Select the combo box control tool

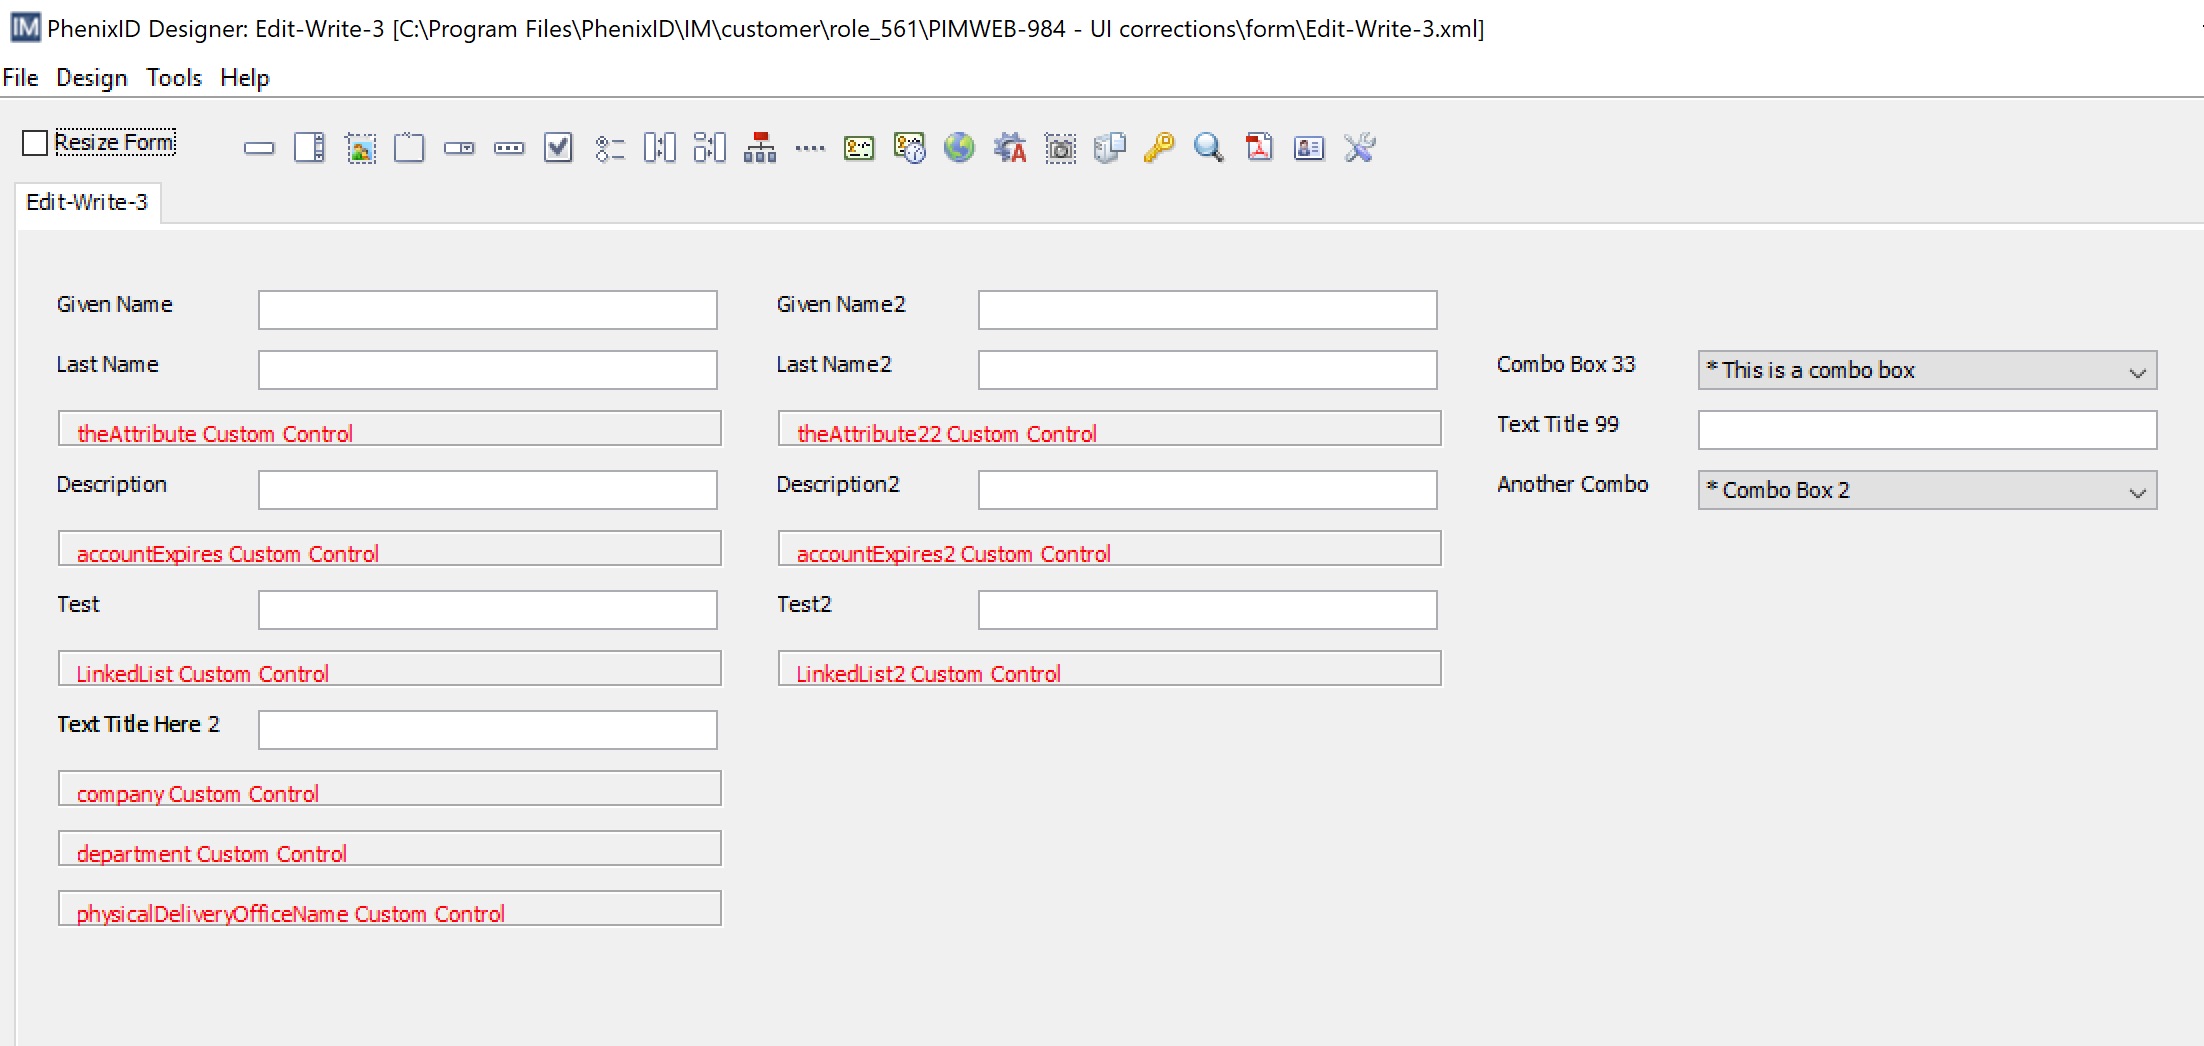pyautogui.click(x=459, y=148)
